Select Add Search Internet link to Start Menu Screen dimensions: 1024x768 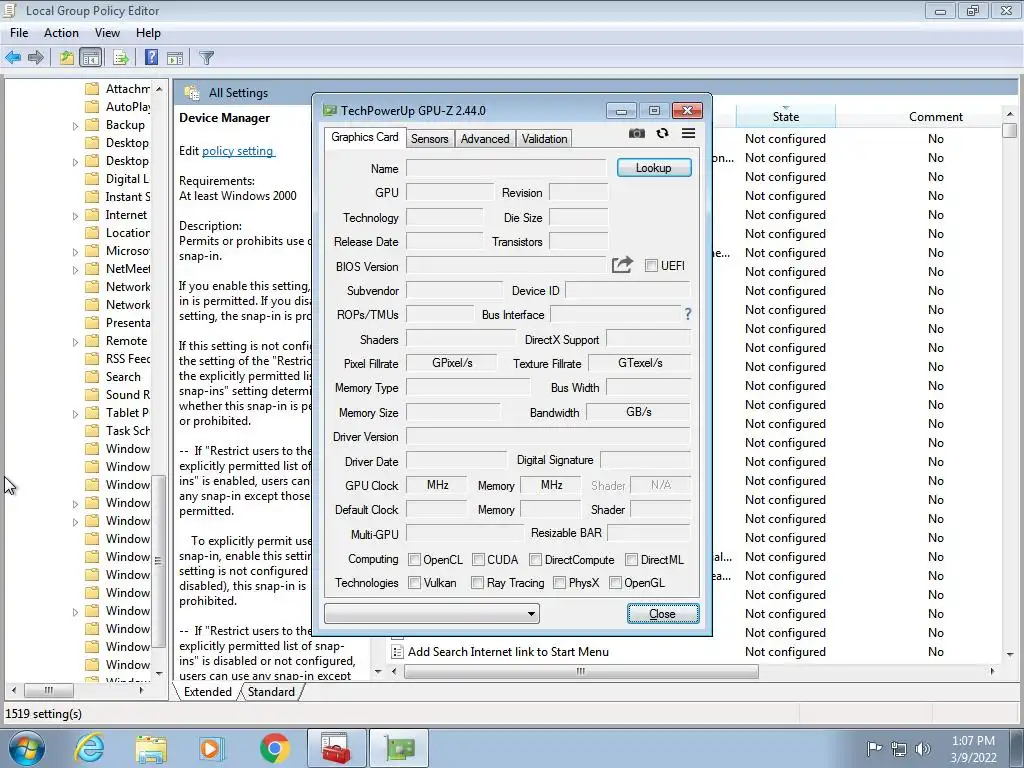(x=508, y=652)
